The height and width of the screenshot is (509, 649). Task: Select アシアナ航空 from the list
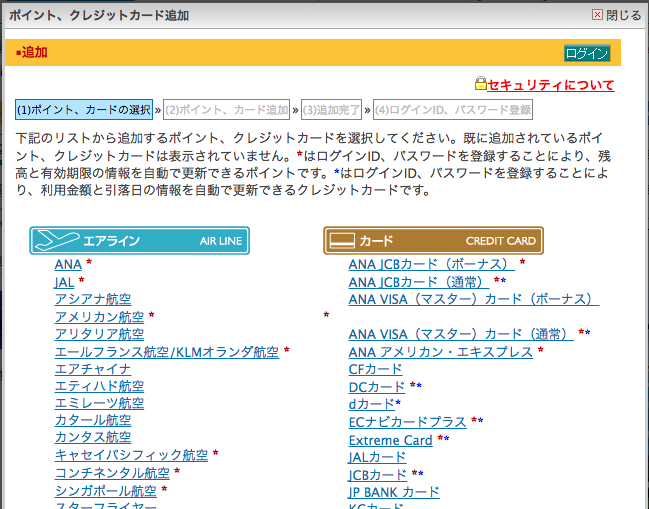click(93, 299)
